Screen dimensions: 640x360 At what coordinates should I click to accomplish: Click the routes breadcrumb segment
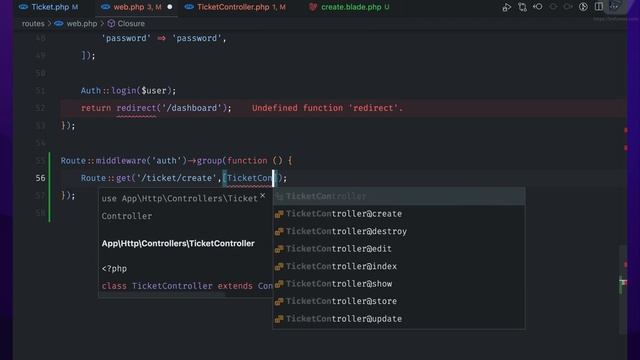coord(33,24)
